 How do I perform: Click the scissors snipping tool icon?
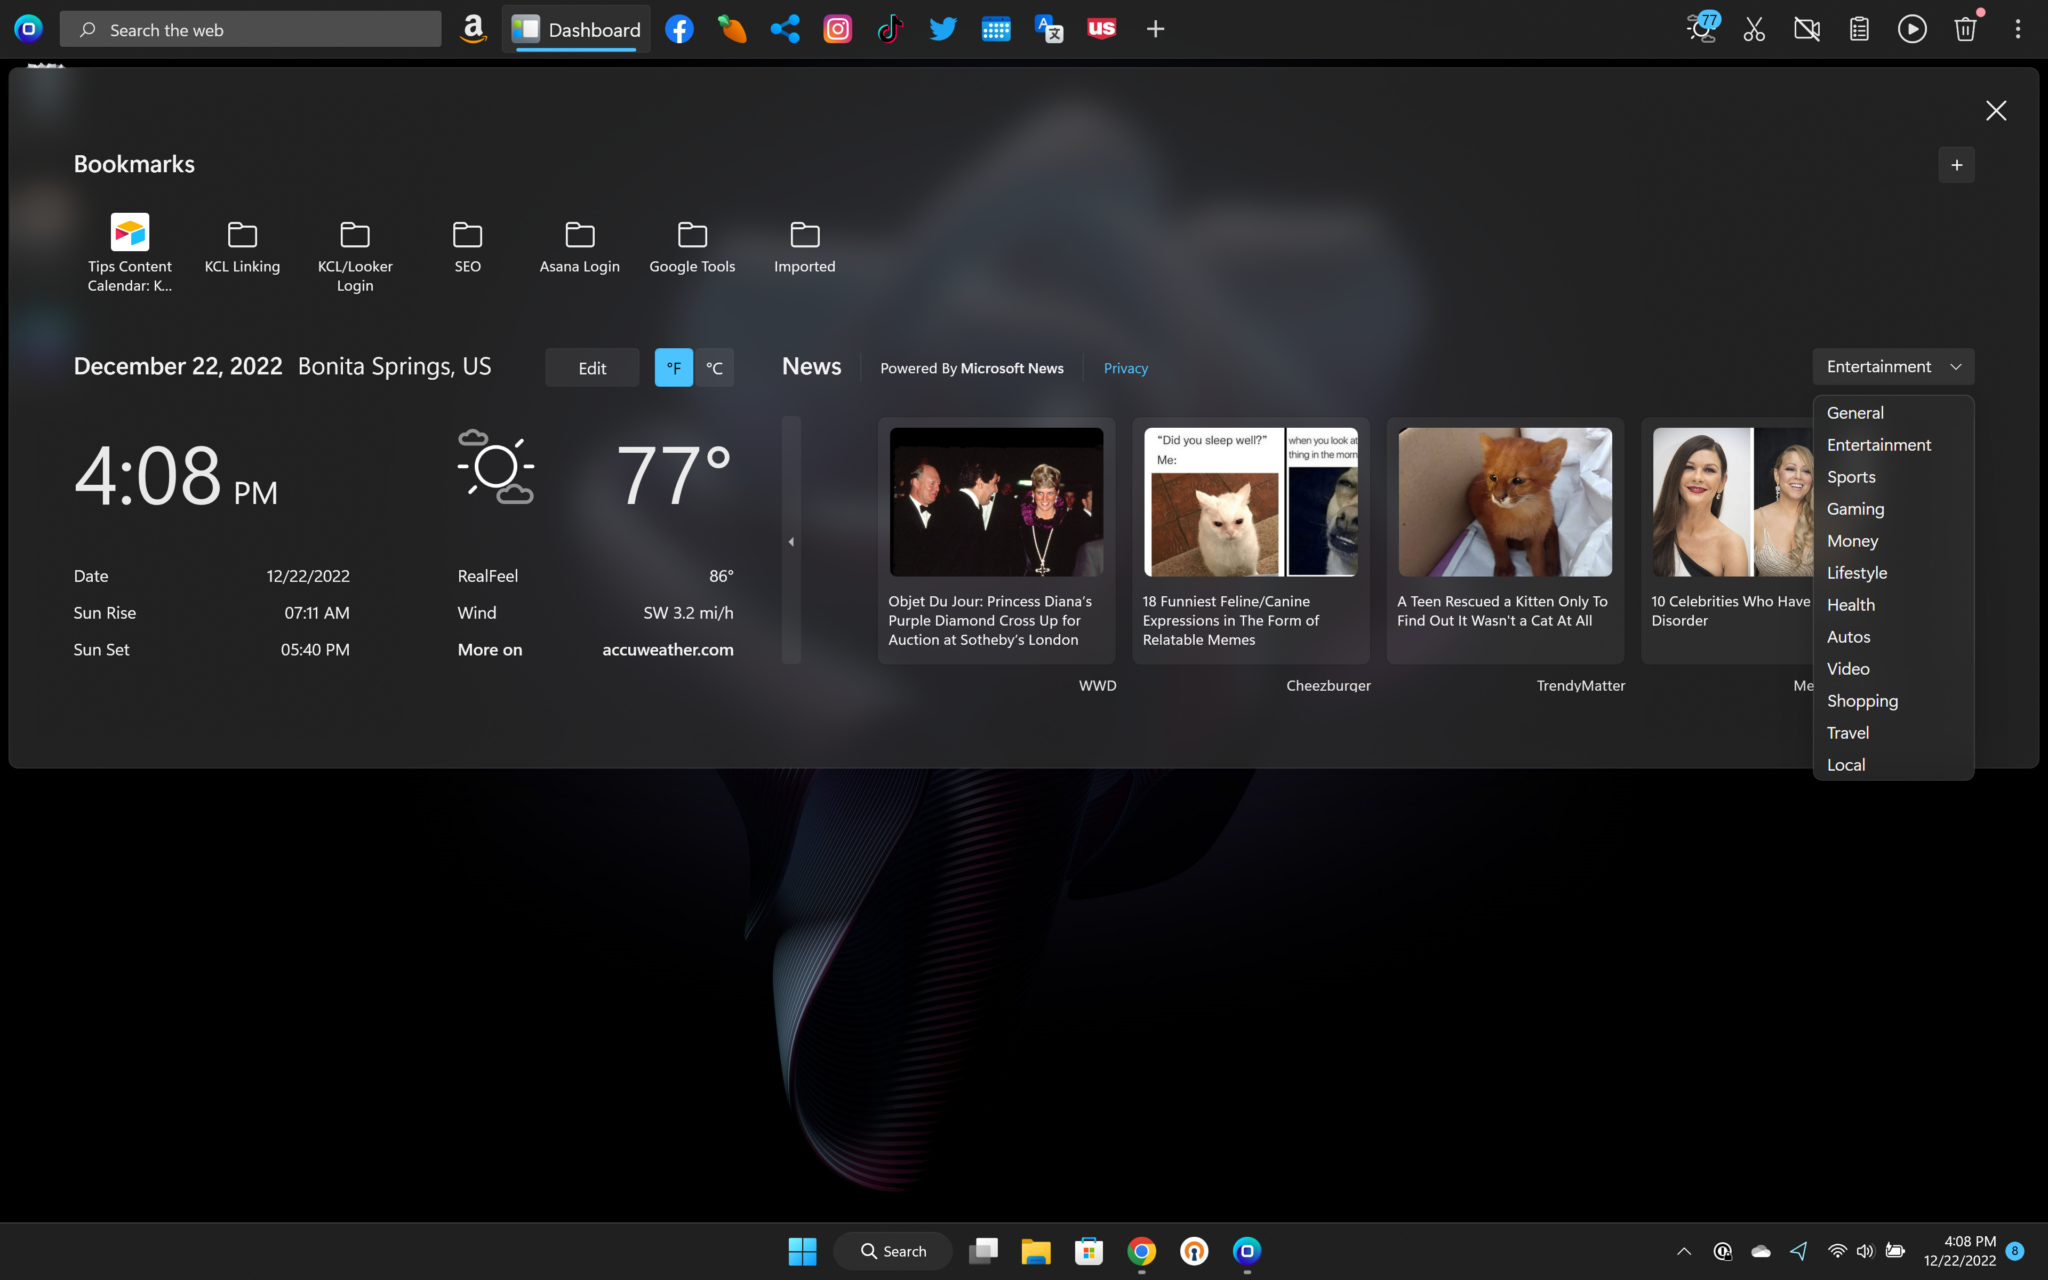pos(1754,29)
